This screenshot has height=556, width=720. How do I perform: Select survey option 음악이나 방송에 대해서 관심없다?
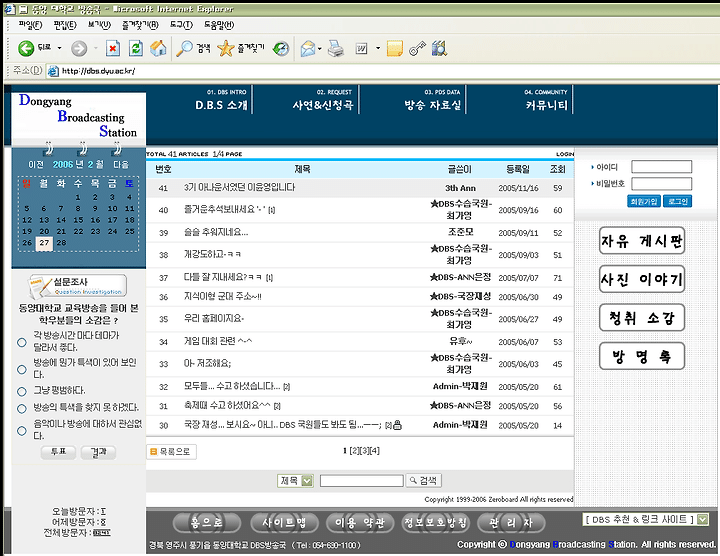click(x=22, y=431)
